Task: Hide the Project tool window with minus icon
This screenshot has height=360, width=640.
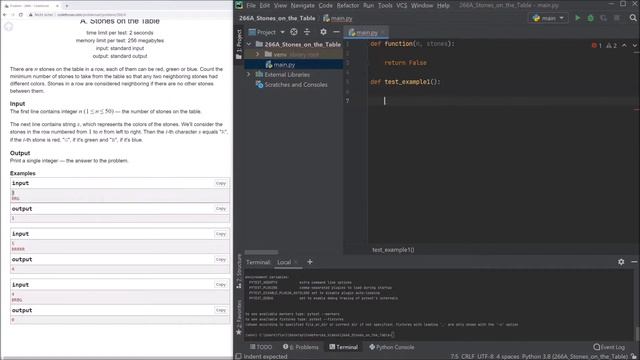Action: point(336,32)
